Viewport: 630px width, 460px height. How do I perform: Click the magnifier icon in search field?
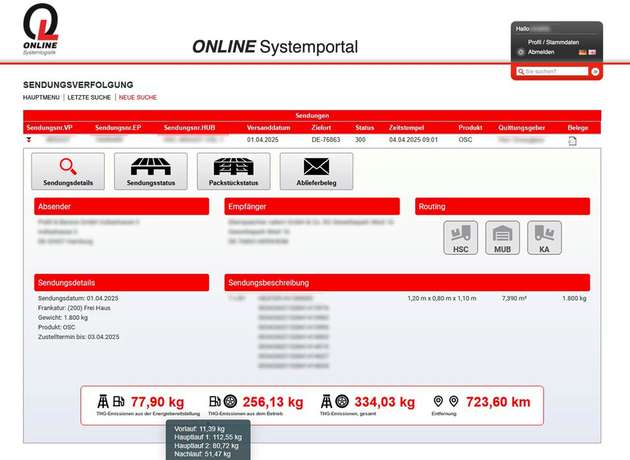pyautogui.click(x=521, y=72)
